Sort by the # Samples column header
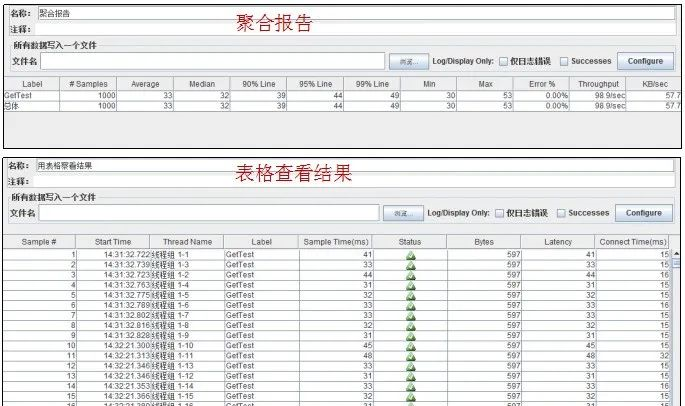This screenshot has height=406, width=685. coord(88,84)
